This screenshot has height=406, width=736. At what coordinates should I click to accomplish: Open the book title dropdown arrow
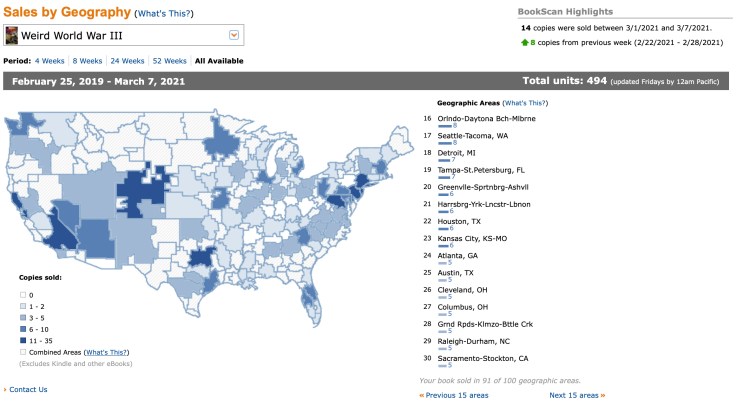click(234, 36)
